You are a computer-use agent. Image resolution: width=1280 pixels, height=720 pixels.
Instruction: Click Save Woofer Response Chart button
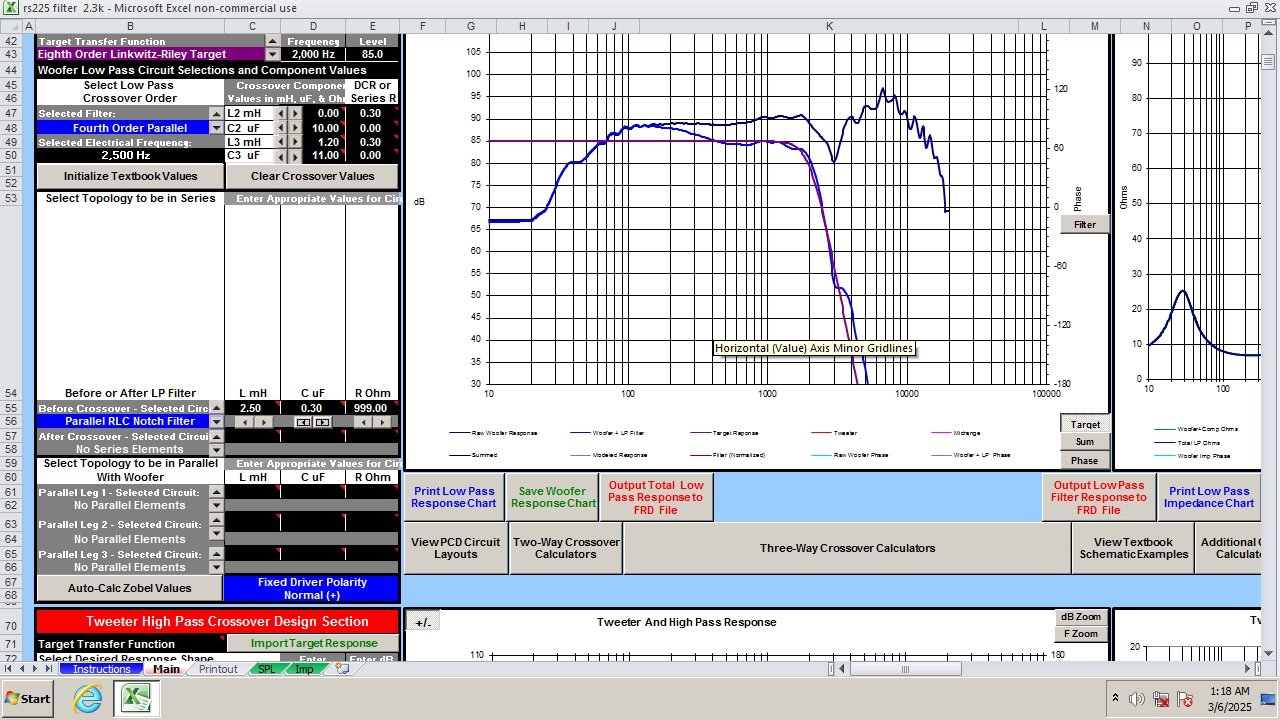tap(553, 497)
